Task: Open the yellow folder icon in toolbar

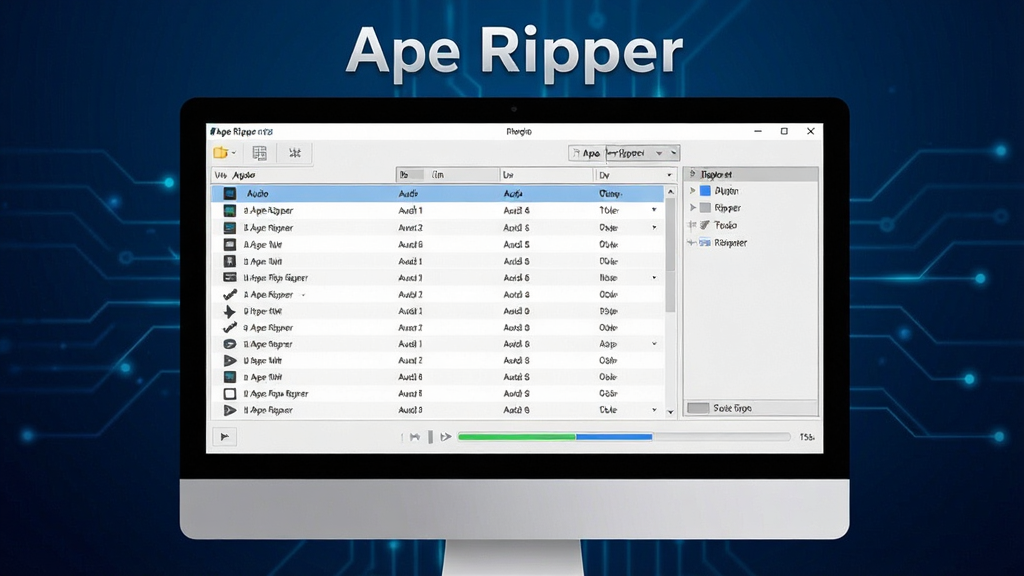Action: point(221,153)
